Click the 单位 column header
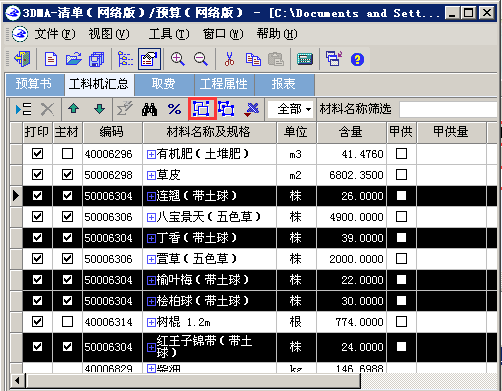Screen dimensions: 502x391 [x=296, y=132]
